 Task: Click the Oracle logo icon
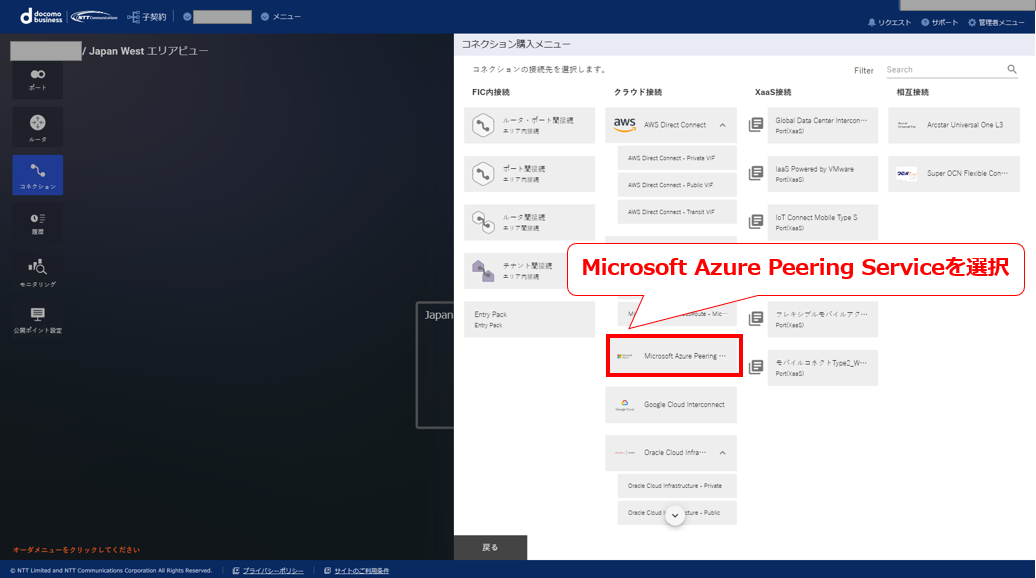coord(624,453)
